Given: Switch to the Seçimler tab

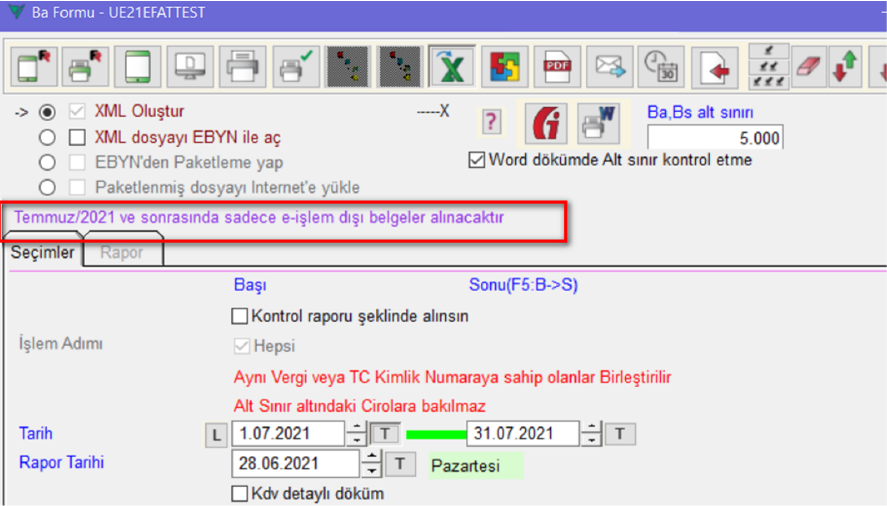Looking at the screenshot, I should pyautogui.click(x=42, y=253).
